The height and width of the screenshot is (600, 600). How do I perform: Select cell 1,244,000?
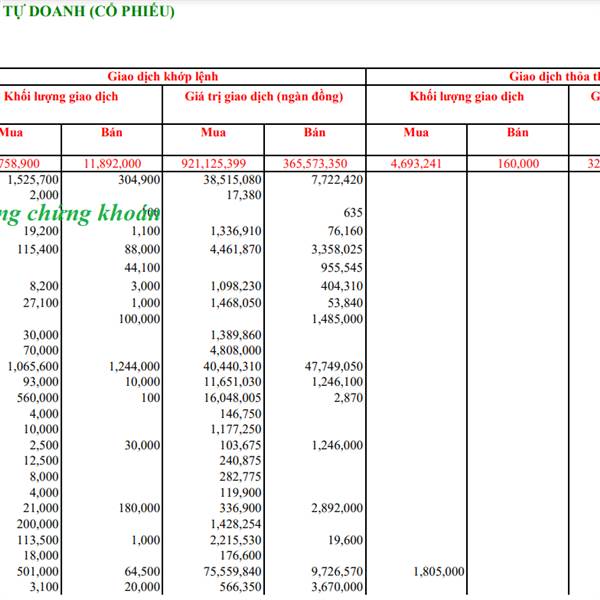[135, 366]
